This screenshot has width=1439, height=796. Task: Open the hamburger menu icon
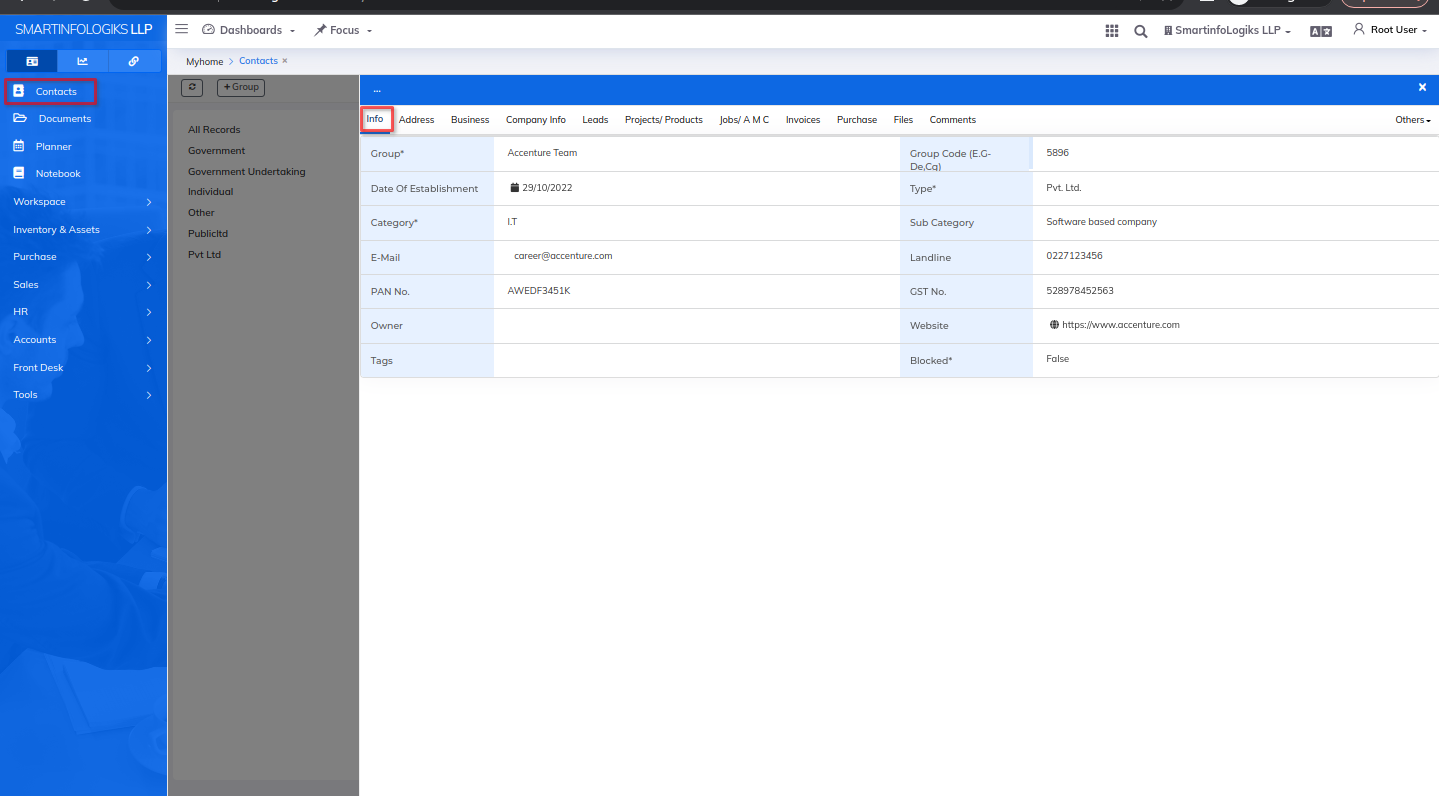click(181, 29)
